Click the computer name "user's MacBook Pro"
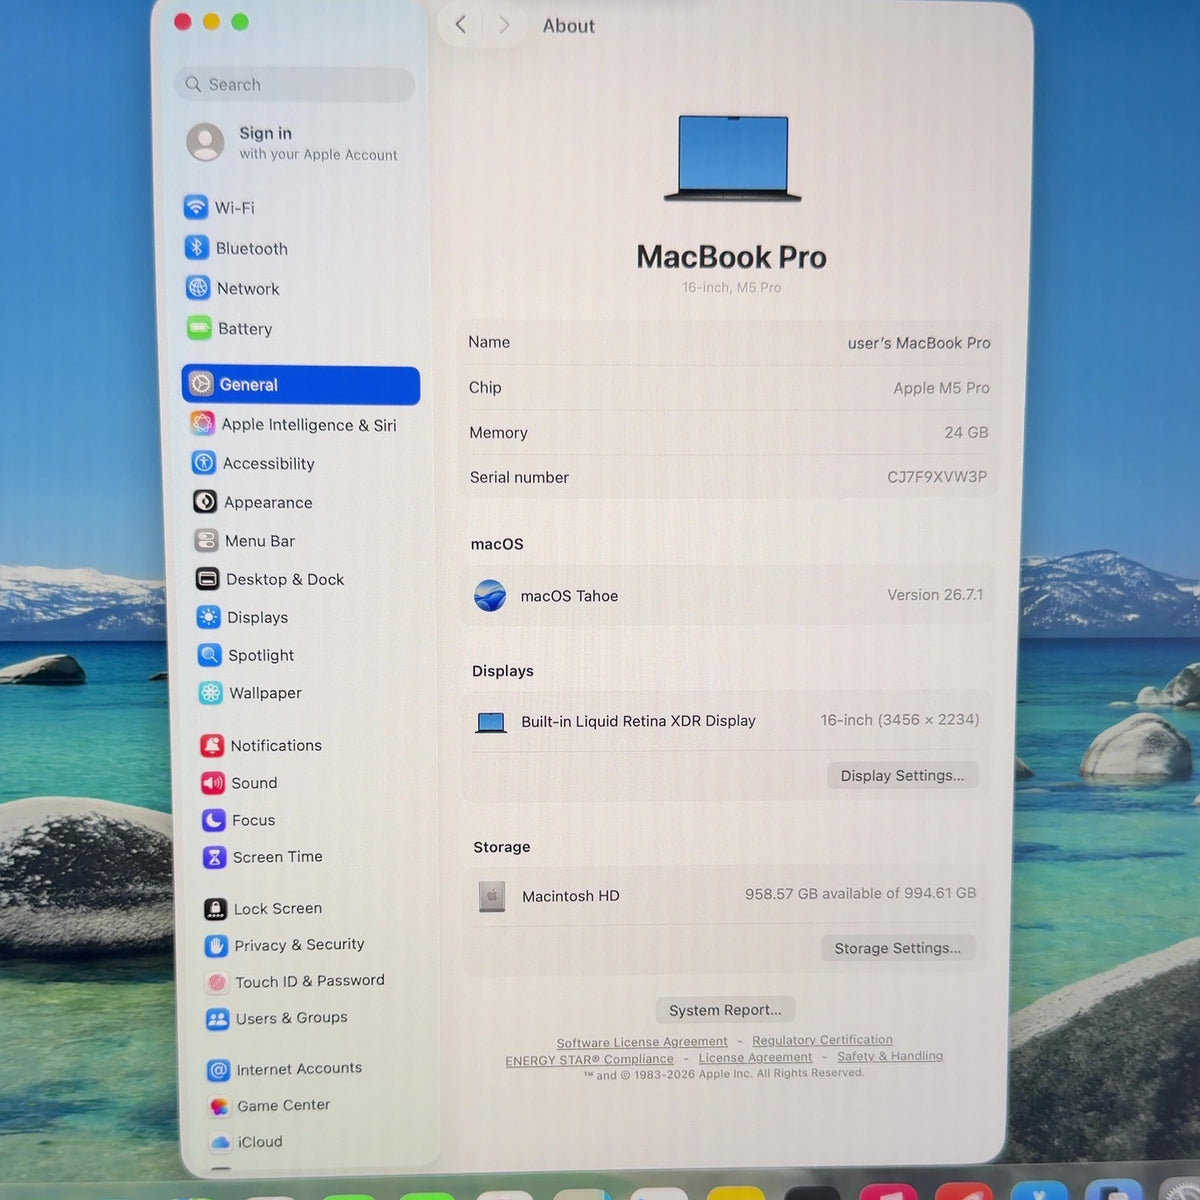Screen dimensions: 1200x1200 coord(919,343)
